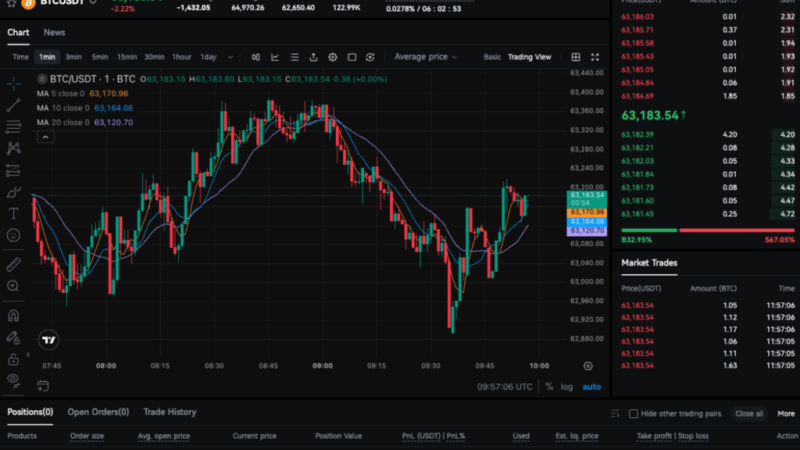
Task: Select the 30min interval
Action: (154, 57)
